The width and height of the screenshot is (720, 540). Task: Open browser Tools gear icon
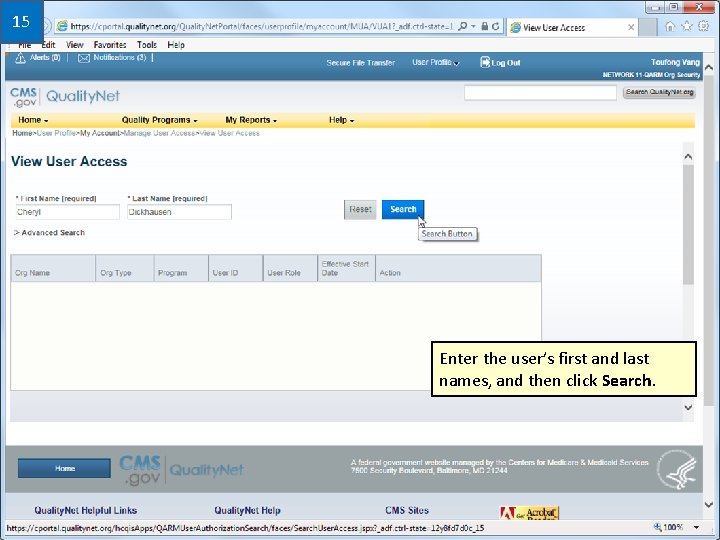click(x=703, y=26)
